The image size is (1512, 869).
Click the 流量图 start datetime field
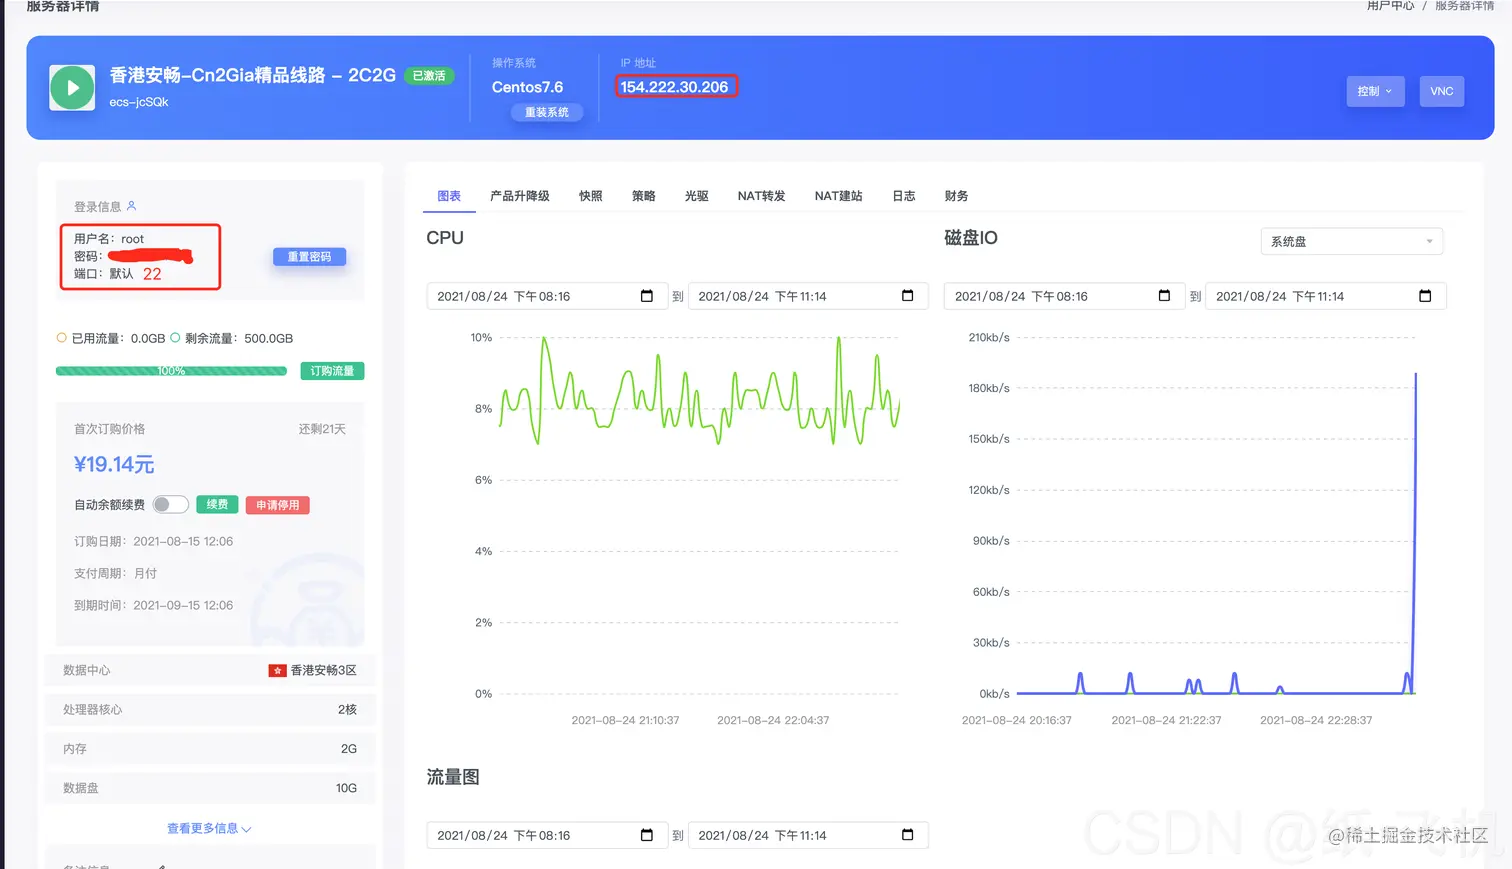(547, 835)
